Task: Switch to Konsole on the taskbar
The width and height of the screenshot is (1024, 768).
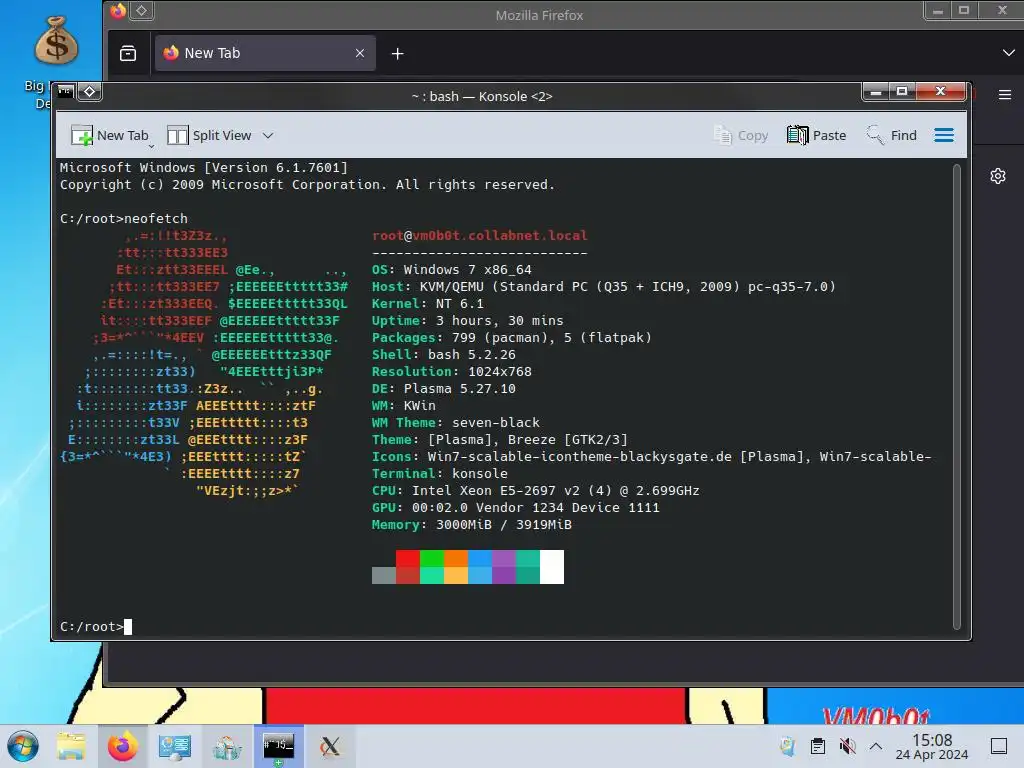Action: (x=278, y=746)
